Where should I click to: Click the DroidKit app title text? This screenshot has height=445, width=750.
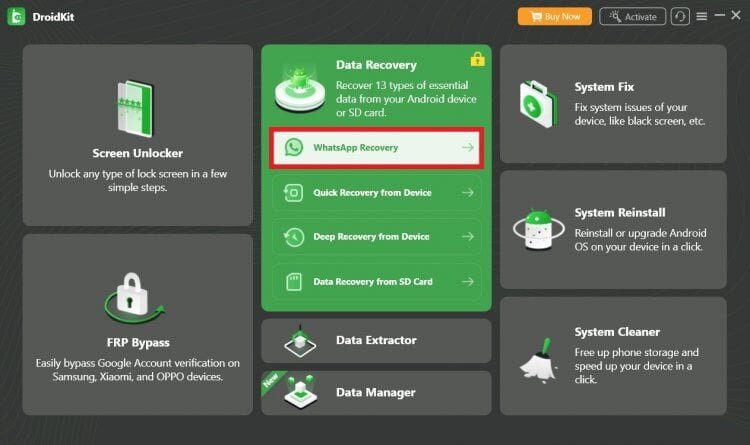coord(53,17)
